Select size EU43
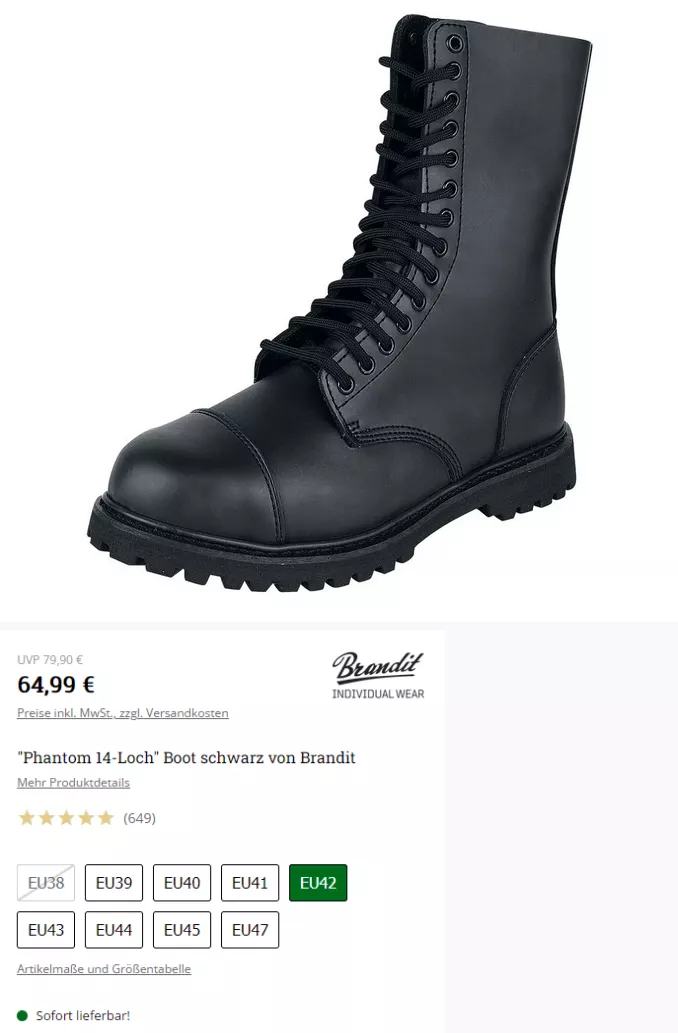The image size is (678, 1033). [x=46, y=930]
